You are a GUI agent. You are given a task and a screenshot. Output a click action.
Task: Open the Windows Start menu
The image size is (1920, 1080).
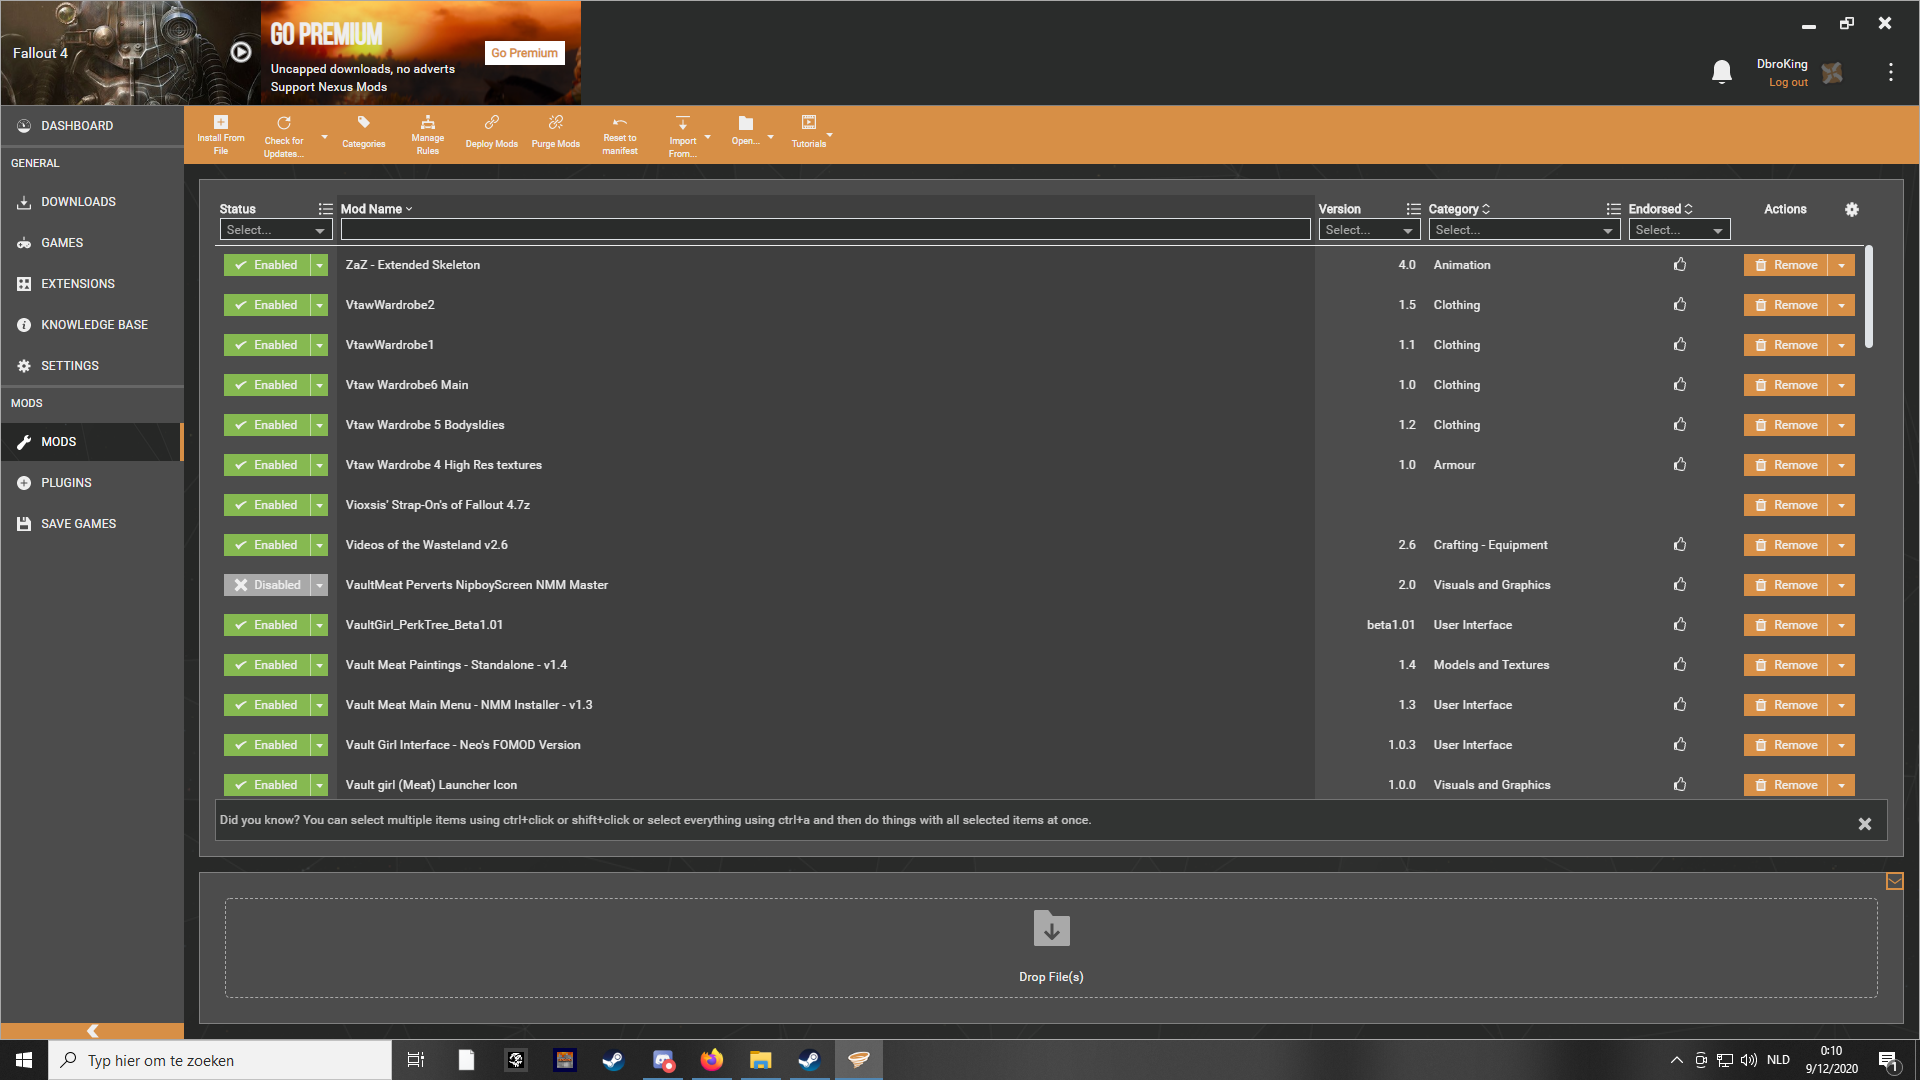click(x=24, y=1060)
